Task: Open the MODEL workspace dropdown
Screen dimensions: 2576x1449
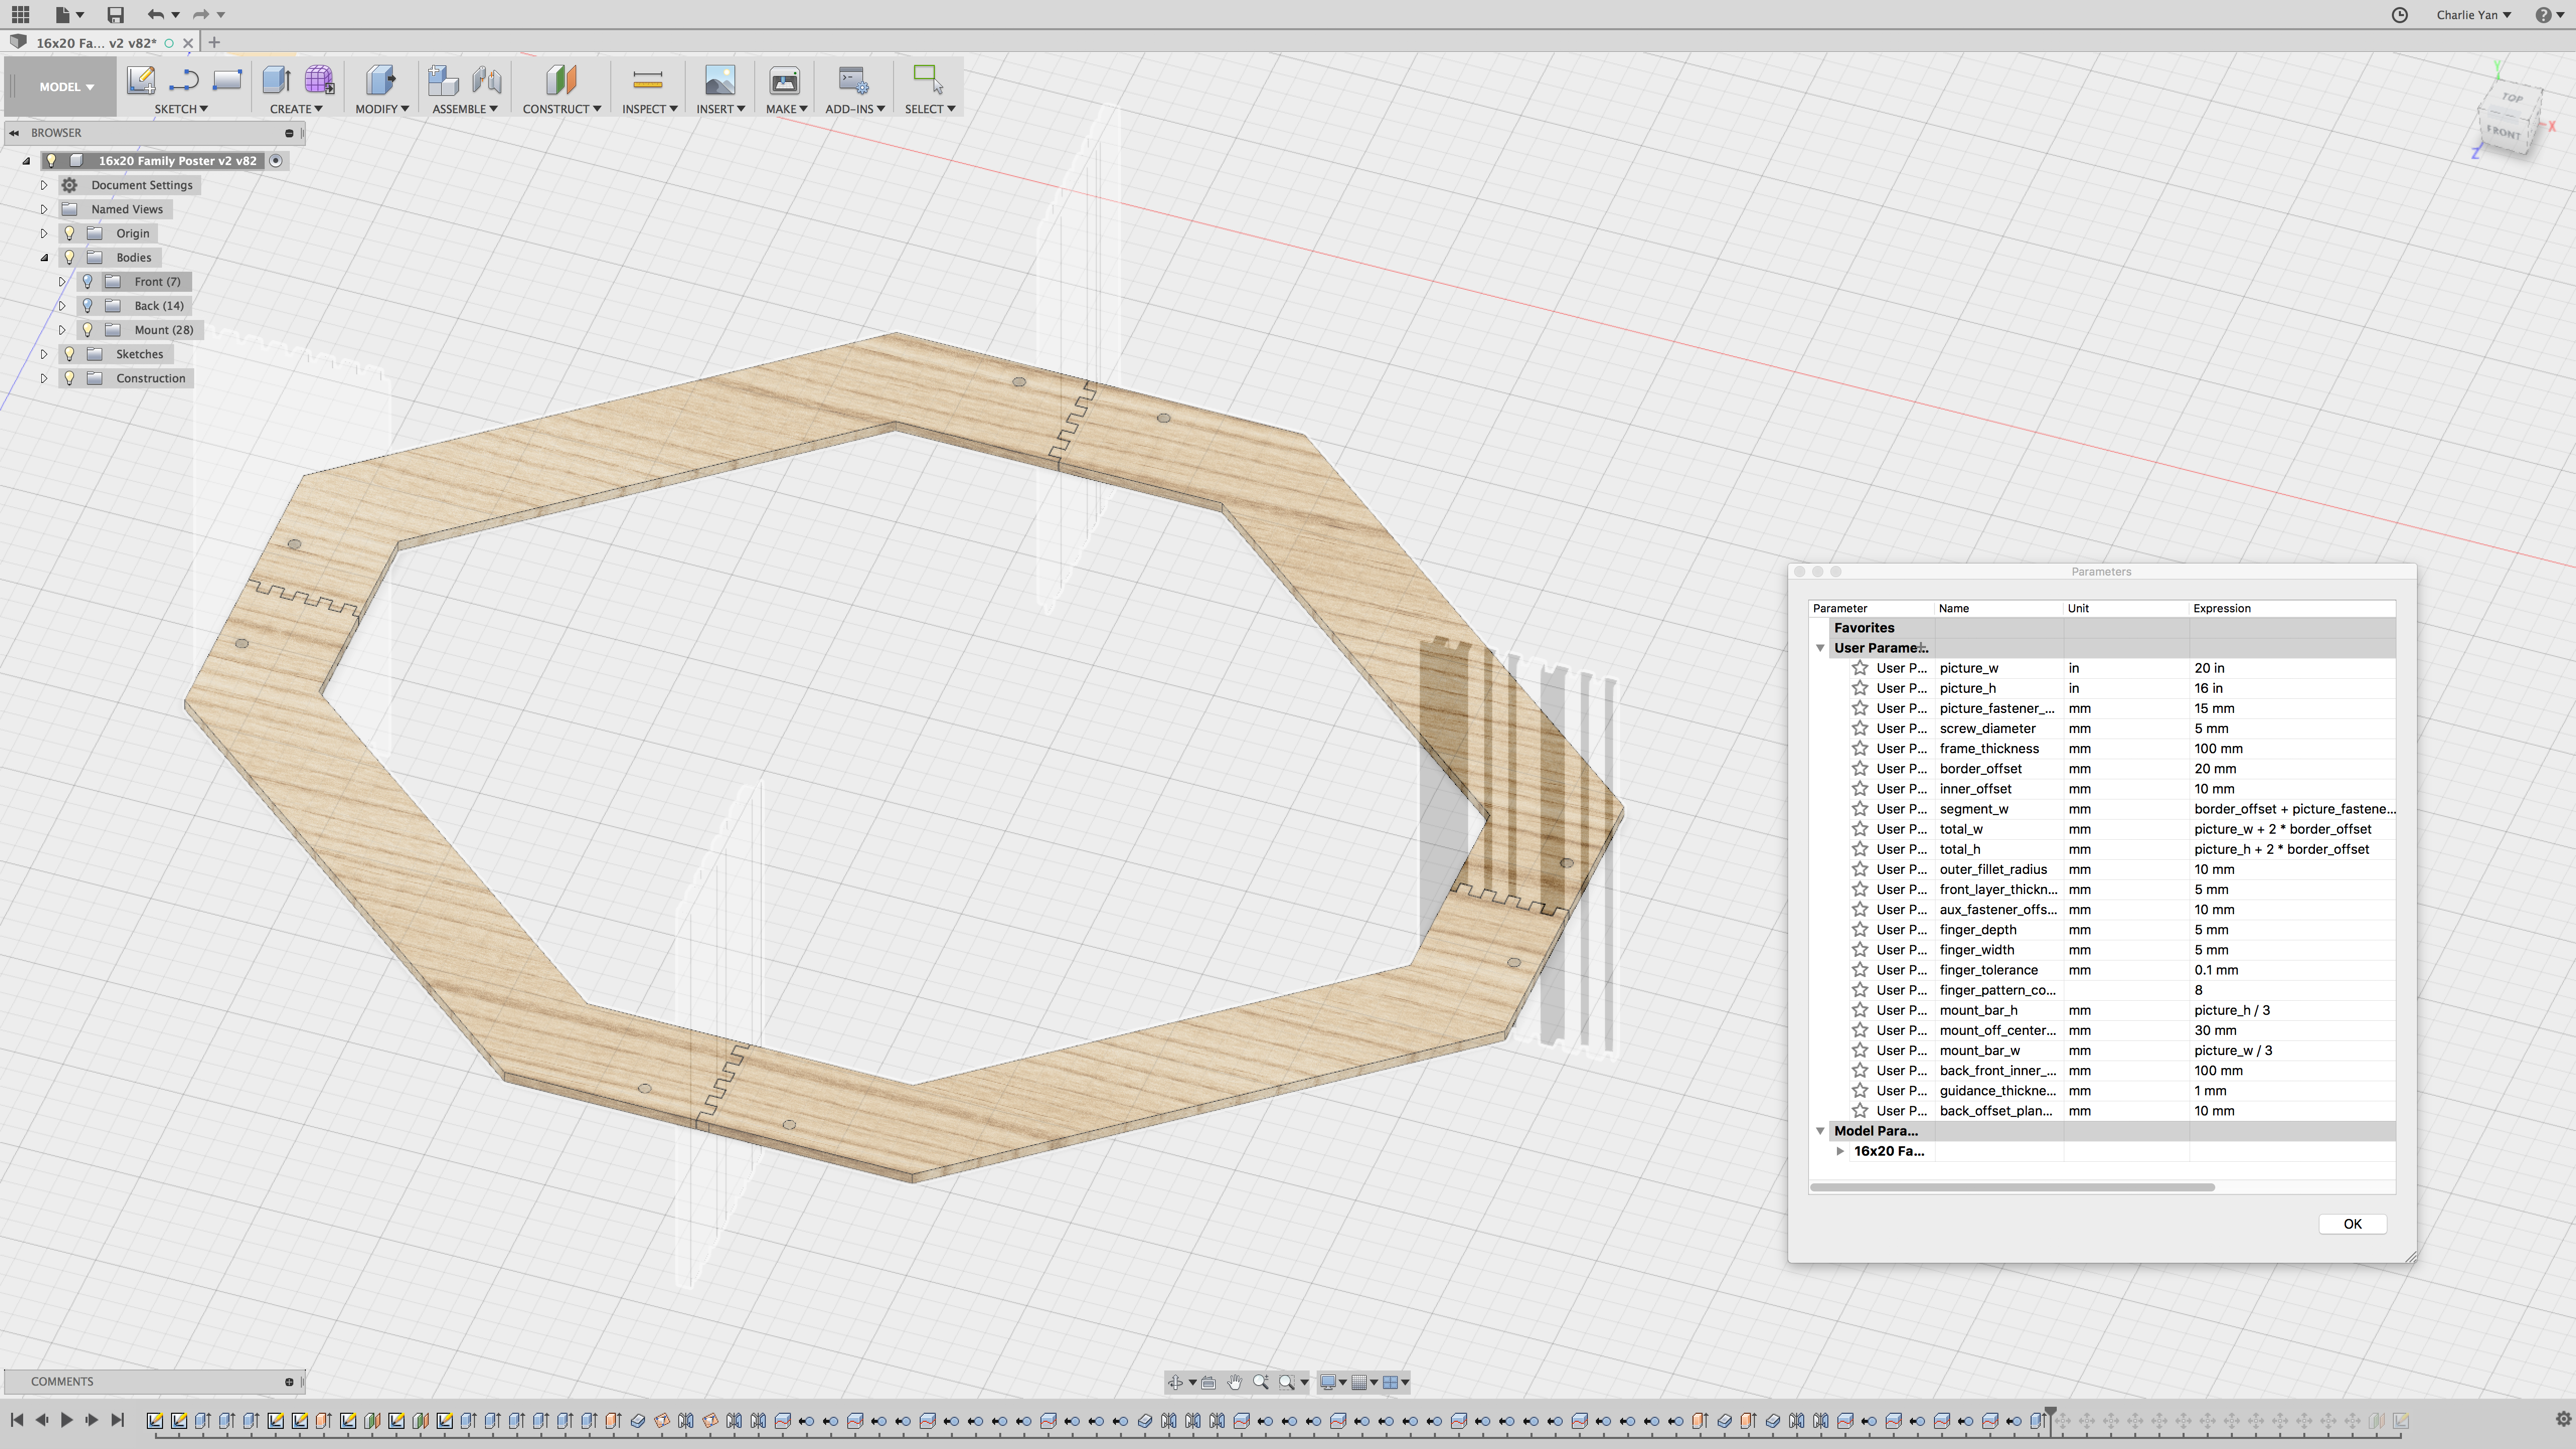Action: (x=66, y=87)
